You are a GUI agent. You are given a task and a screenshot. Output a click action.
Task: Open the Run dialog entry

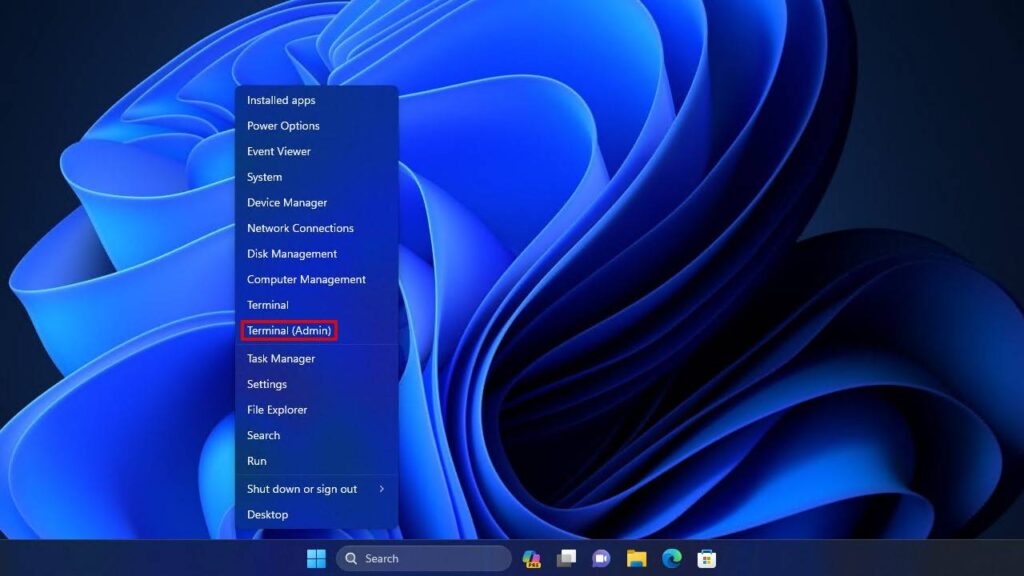(256, 460)
